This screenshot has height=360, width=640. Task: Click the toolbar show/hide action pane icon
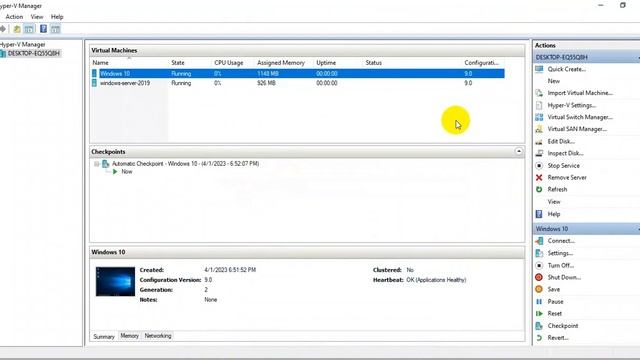tap(56, 29)
